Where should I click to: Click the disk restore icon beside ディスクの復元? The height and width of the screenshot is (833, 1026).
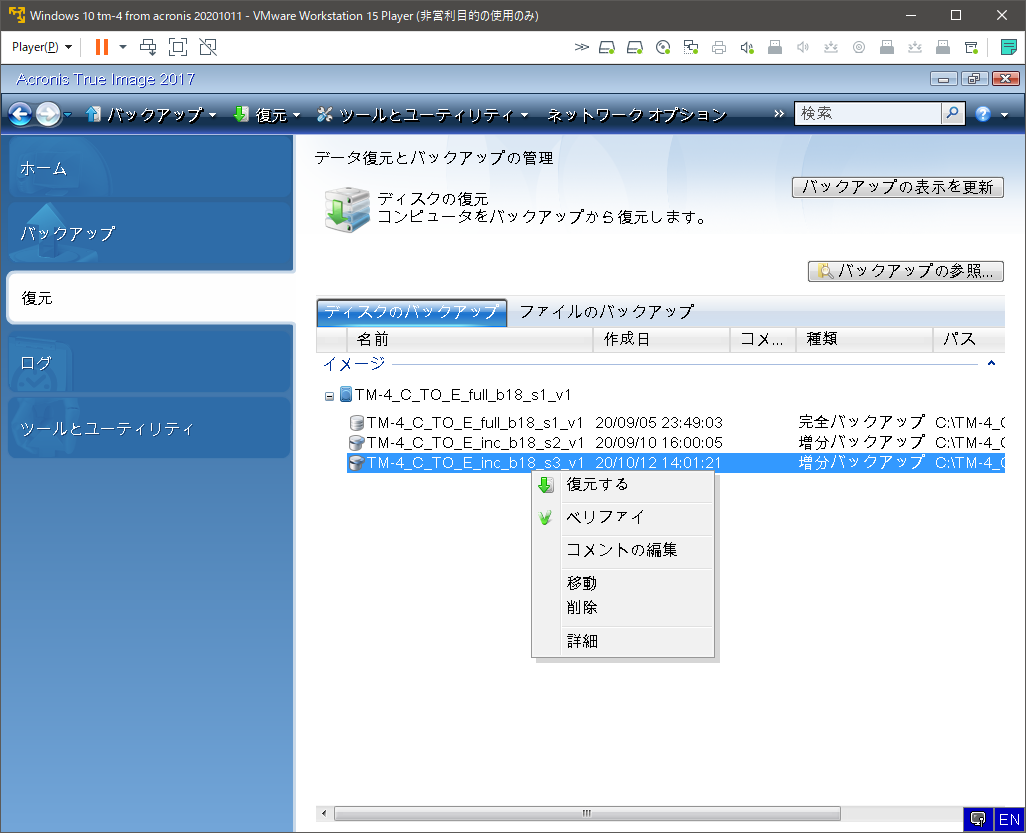(347, 209)
